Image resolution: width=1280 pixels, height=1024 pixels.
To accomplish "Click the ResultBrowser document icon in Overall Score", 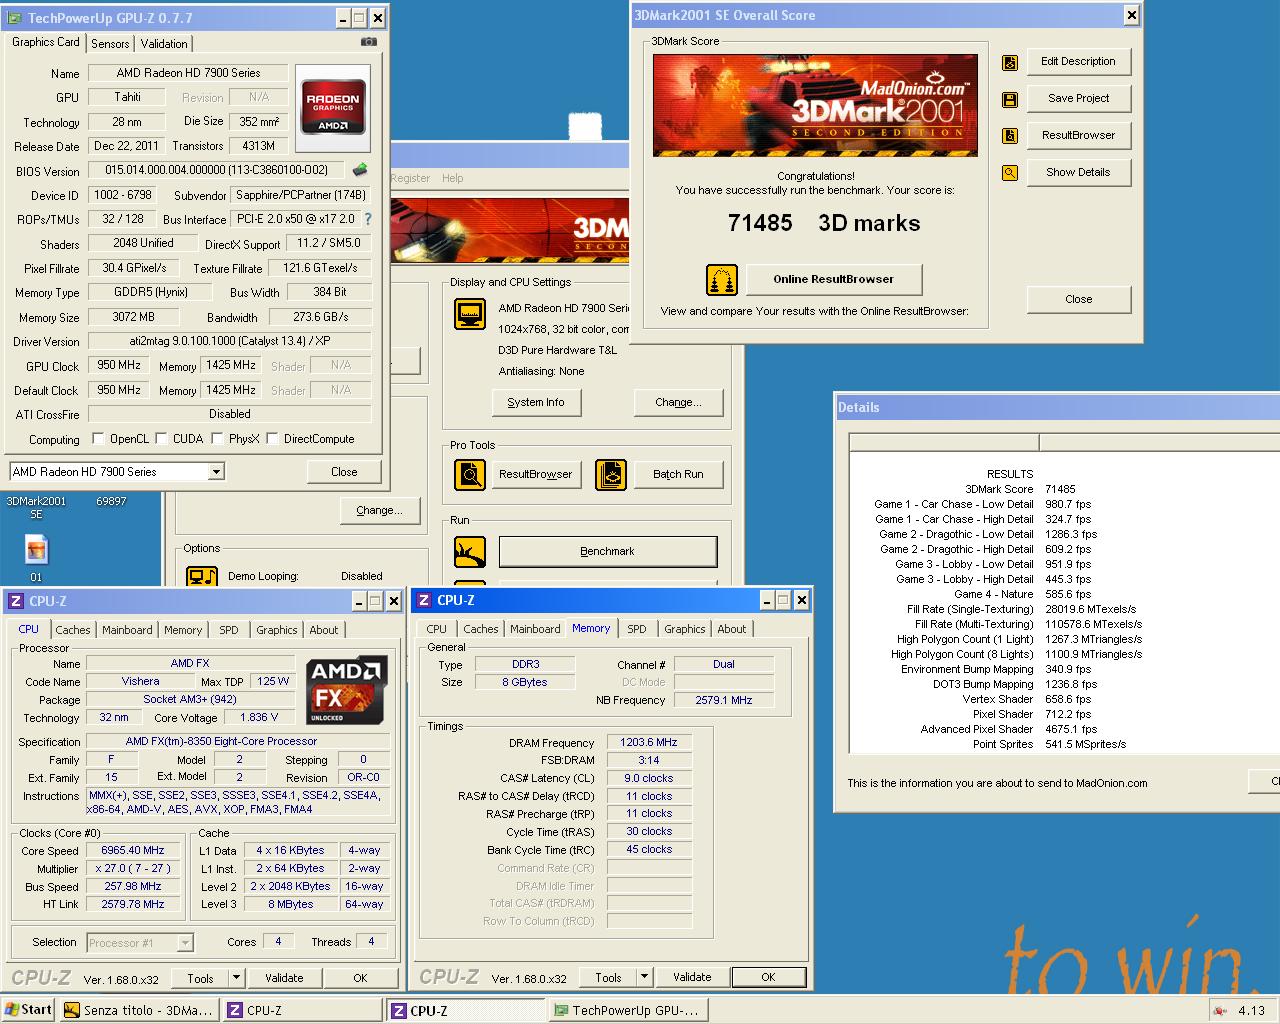I will [1010, 136].
